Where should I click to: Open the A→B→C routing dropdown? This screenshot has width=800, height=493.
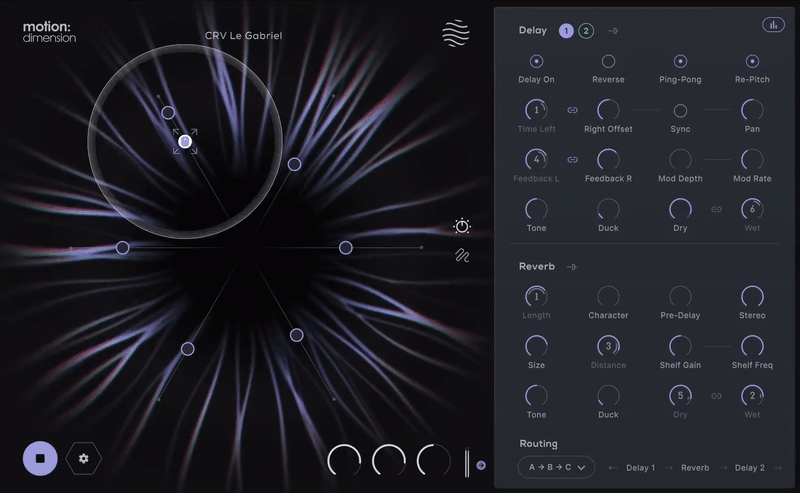click(x=556, y=467)
